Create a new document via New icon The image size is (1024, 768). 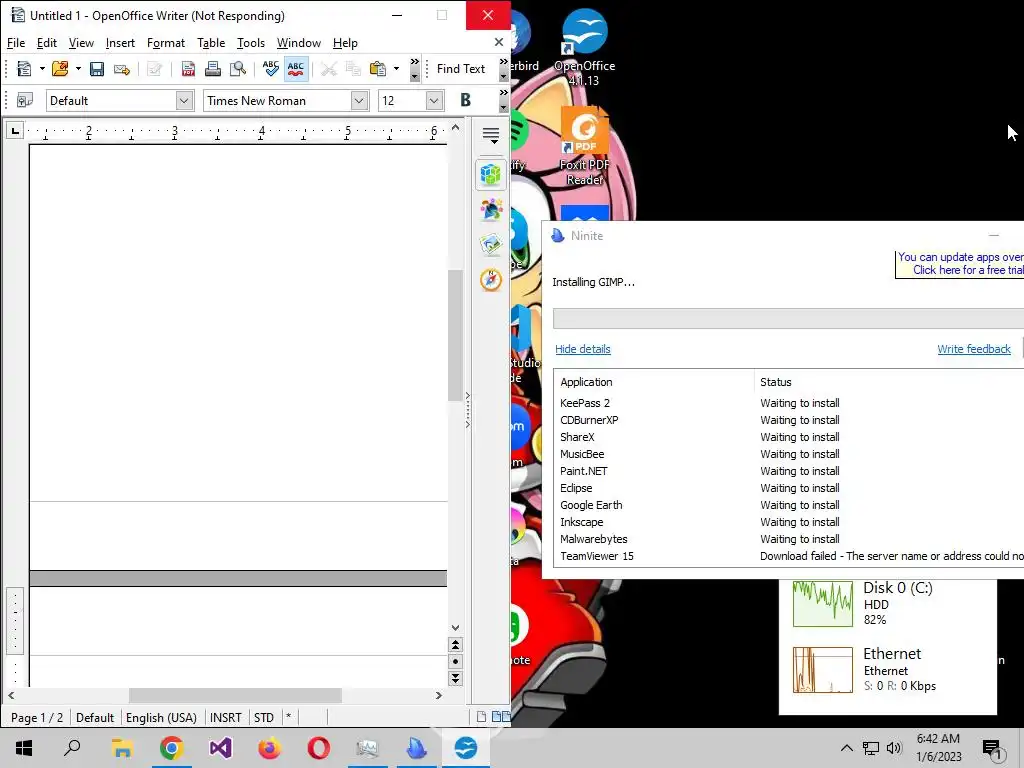[24, 69]
